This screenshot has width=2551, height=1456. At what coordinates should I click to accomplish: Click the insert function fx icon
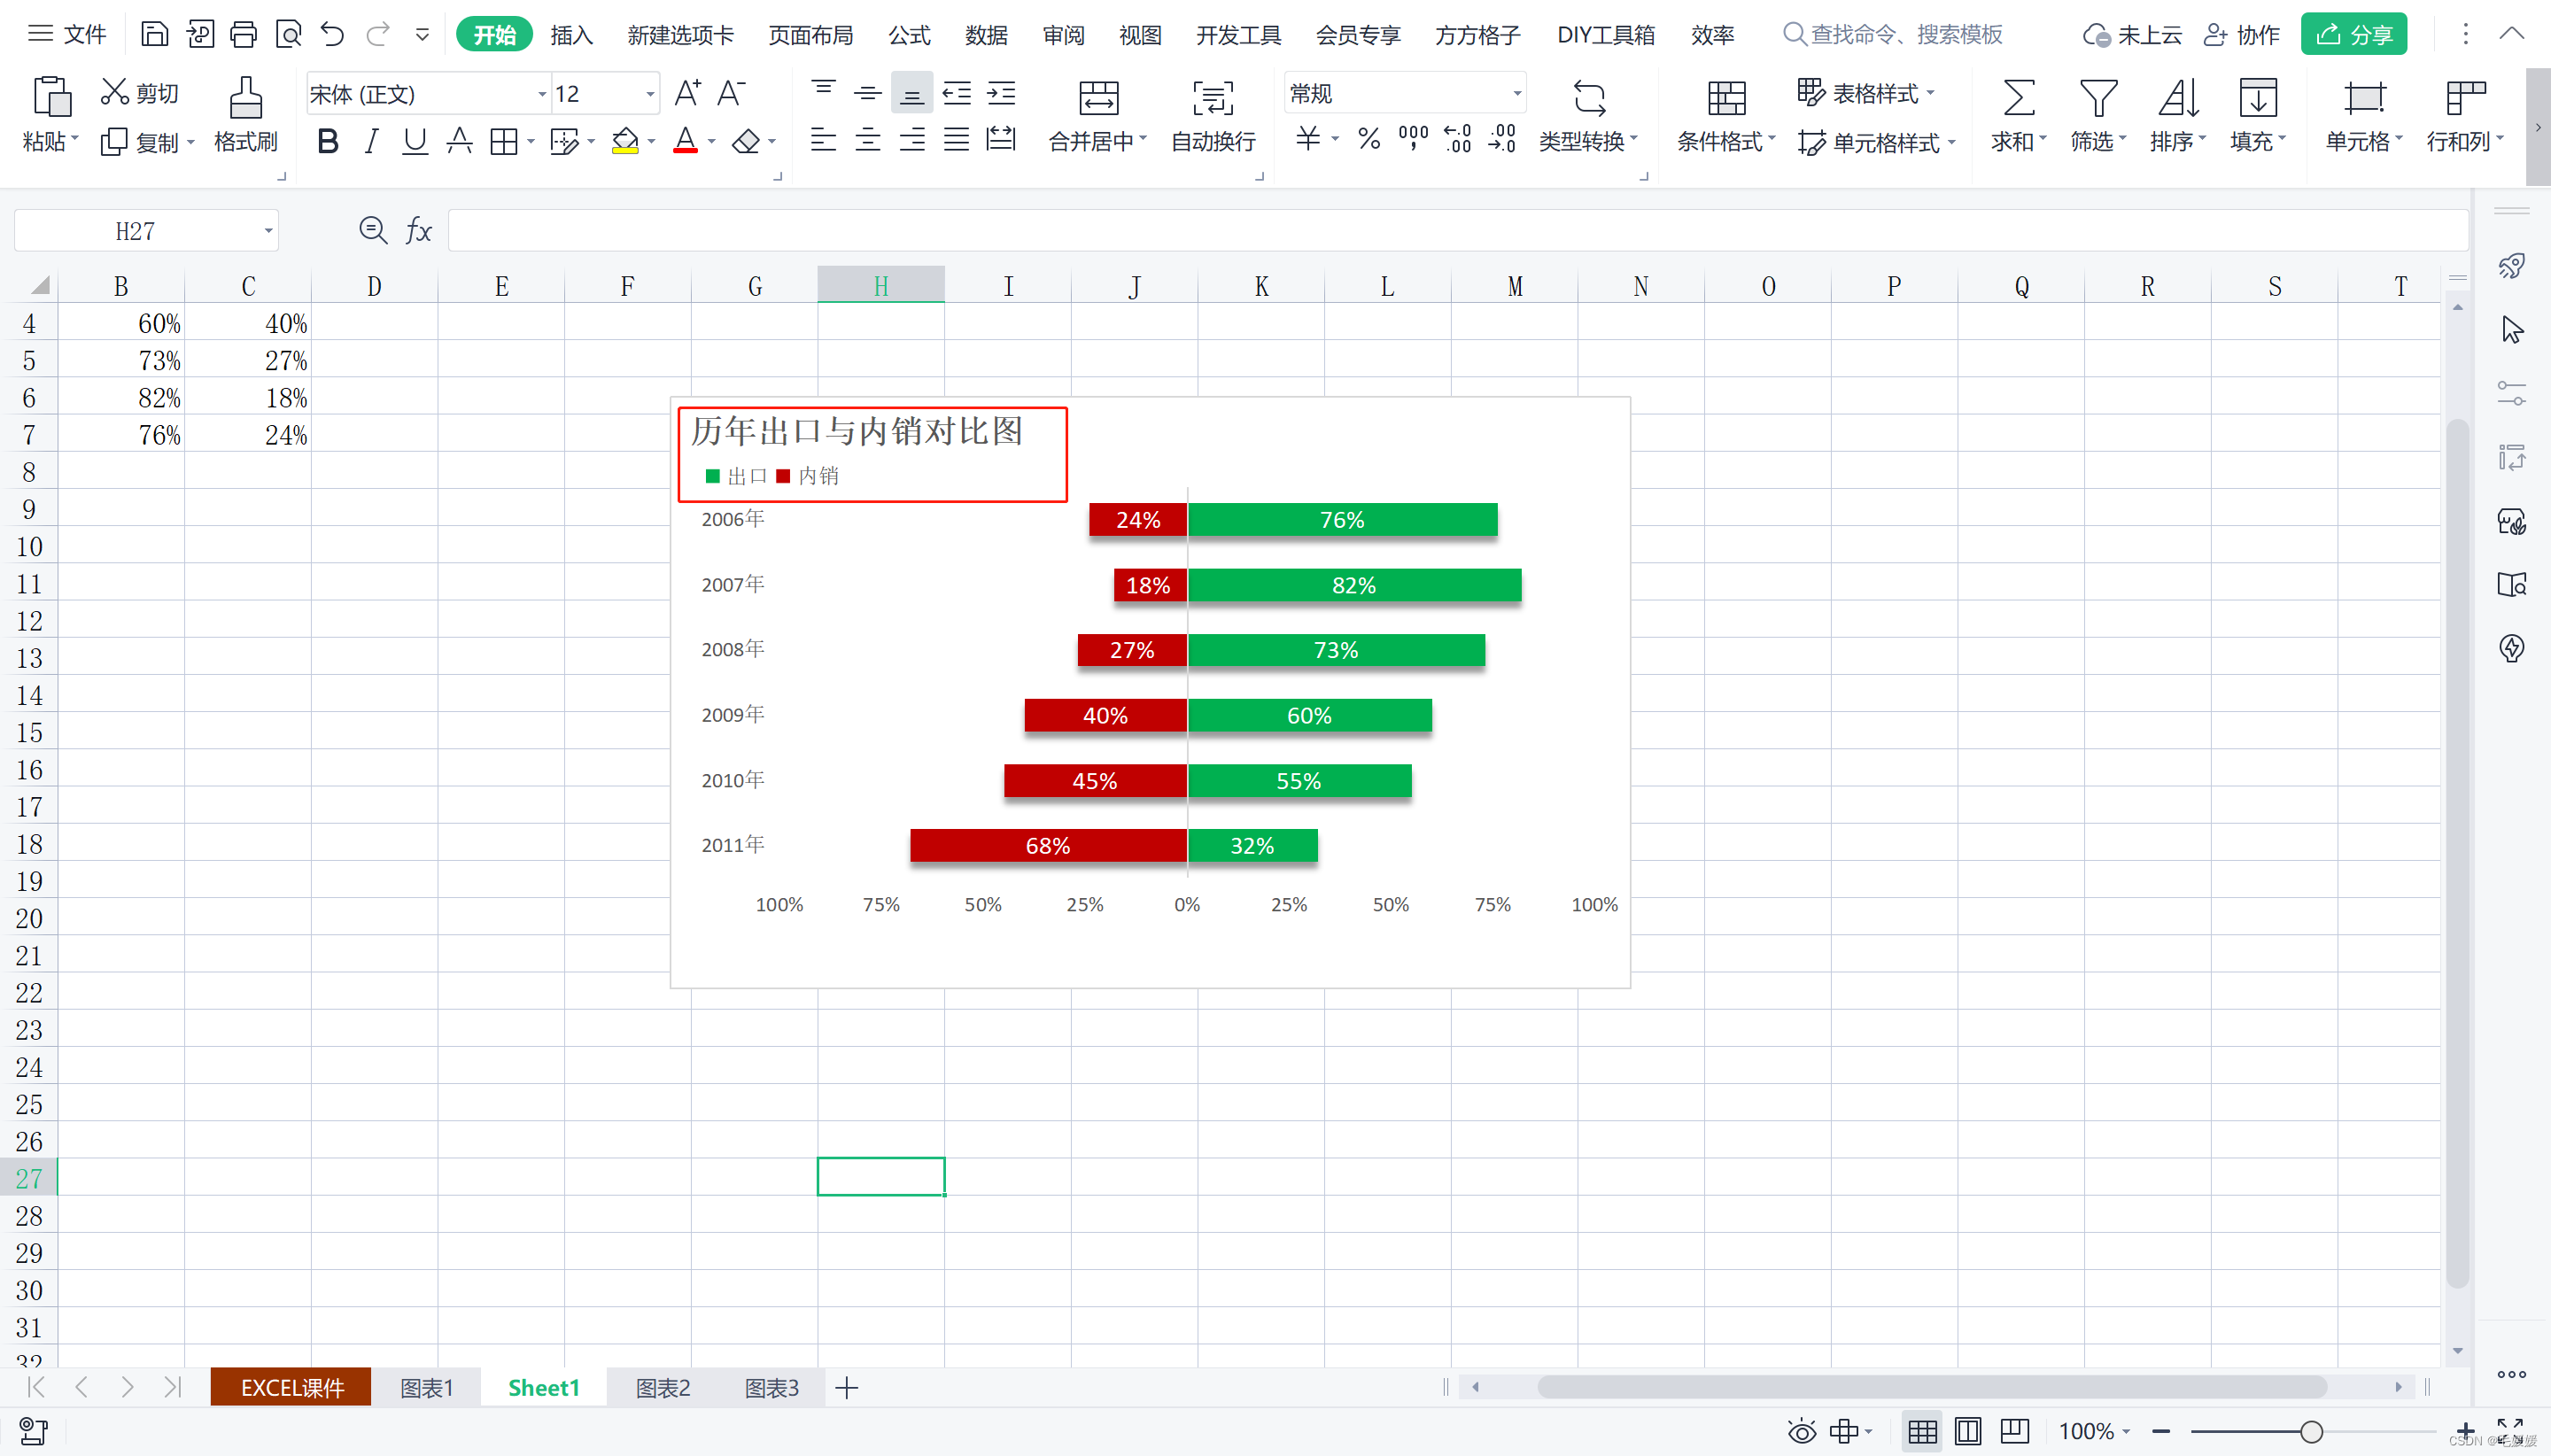tap(418, 231)
